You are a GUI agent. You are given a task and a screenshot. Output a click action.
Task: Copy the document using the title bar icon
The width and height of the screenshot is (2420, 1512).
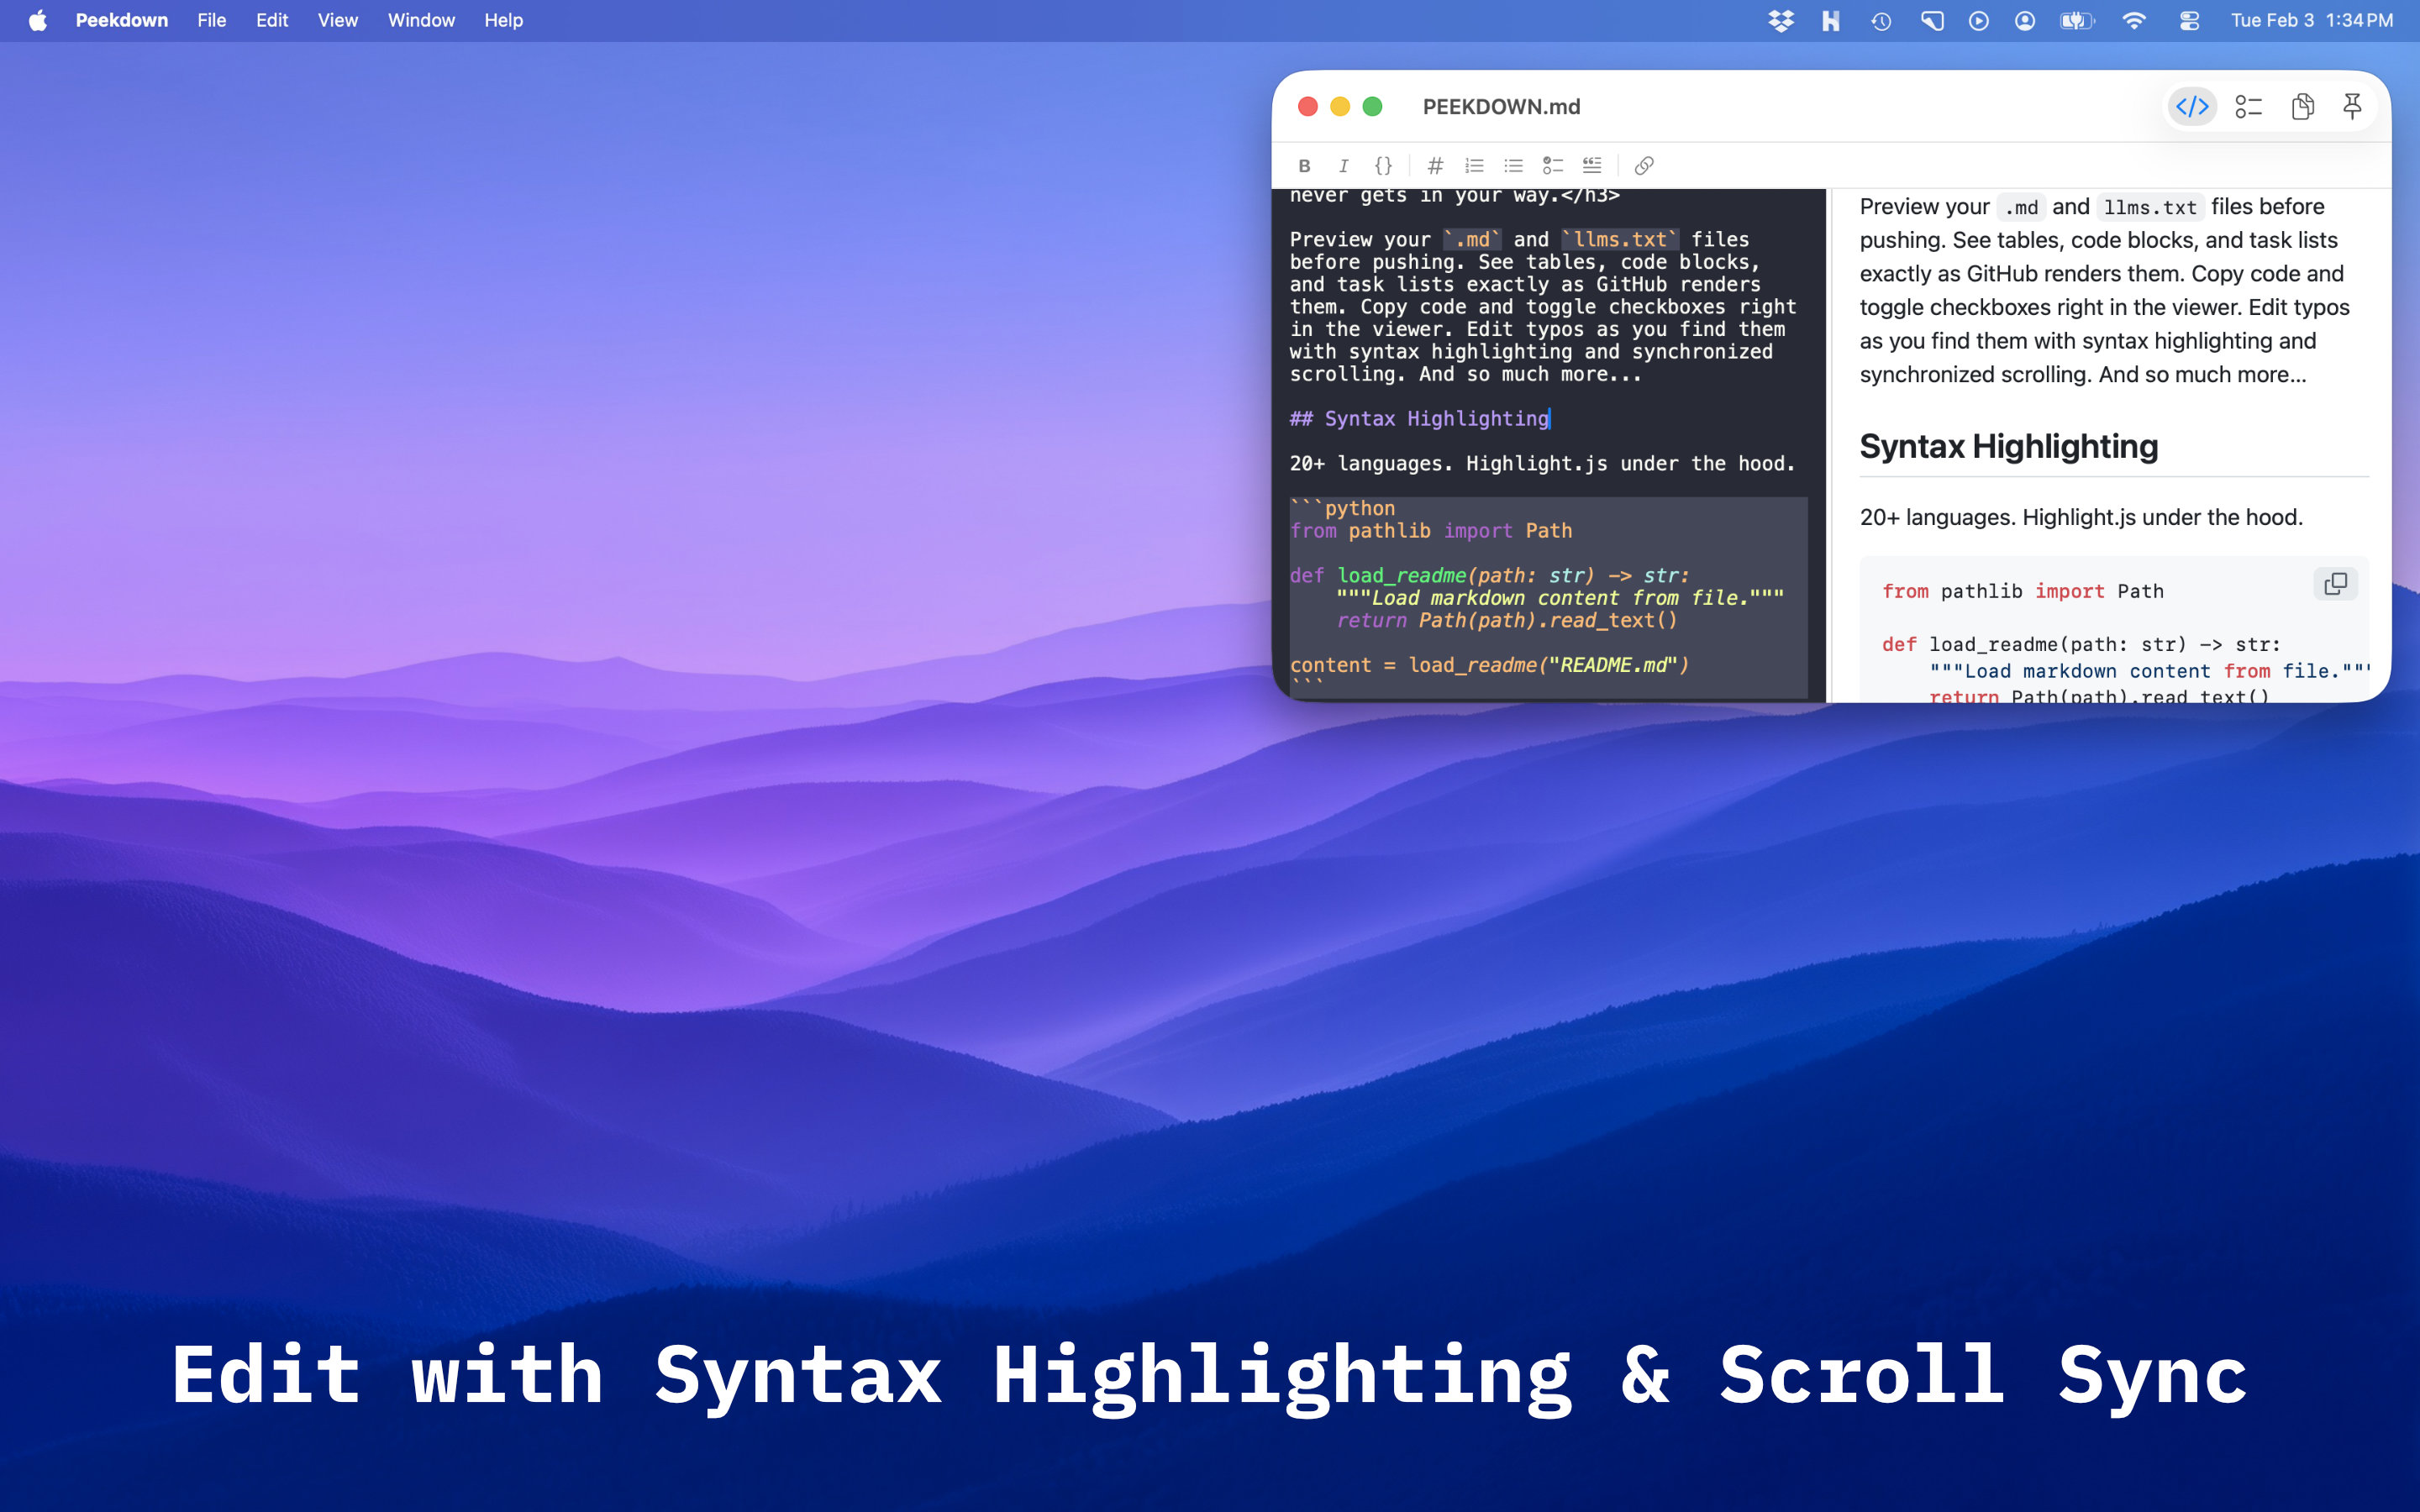(2302, 107)
